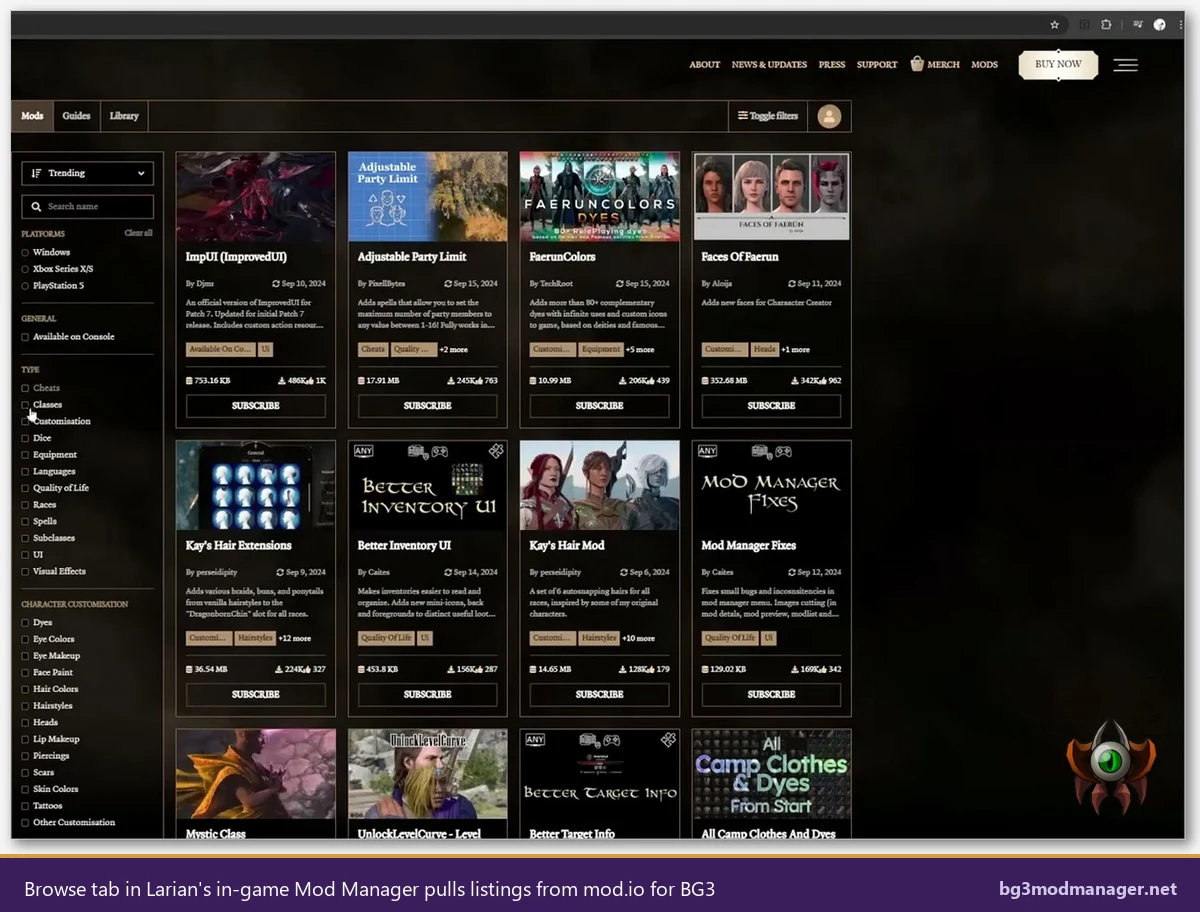
Task: Expand '+1 more' tags on Faces Of Faerun
Action: pos(796,350)
